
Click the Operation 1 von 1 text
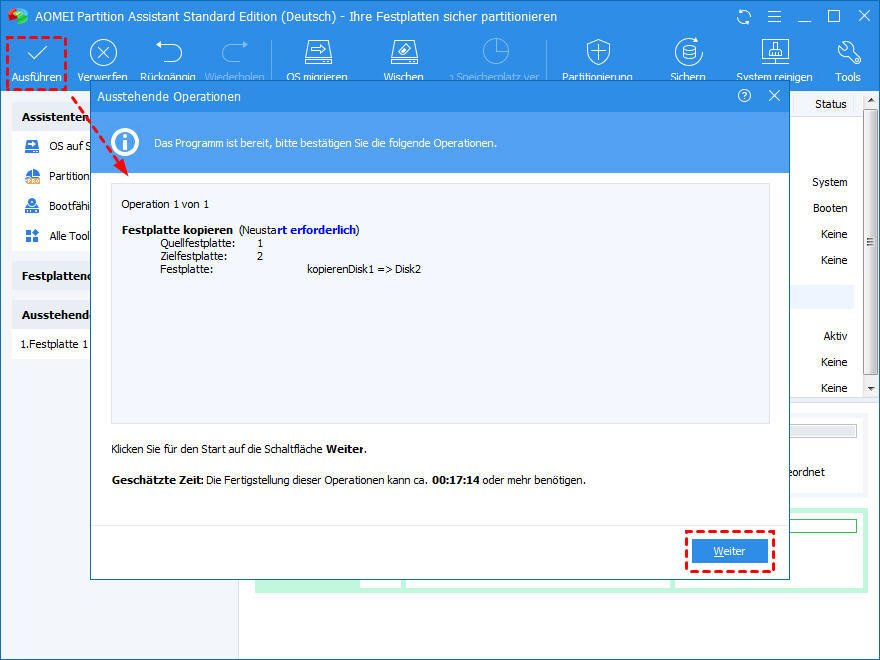tap(165, 204)
